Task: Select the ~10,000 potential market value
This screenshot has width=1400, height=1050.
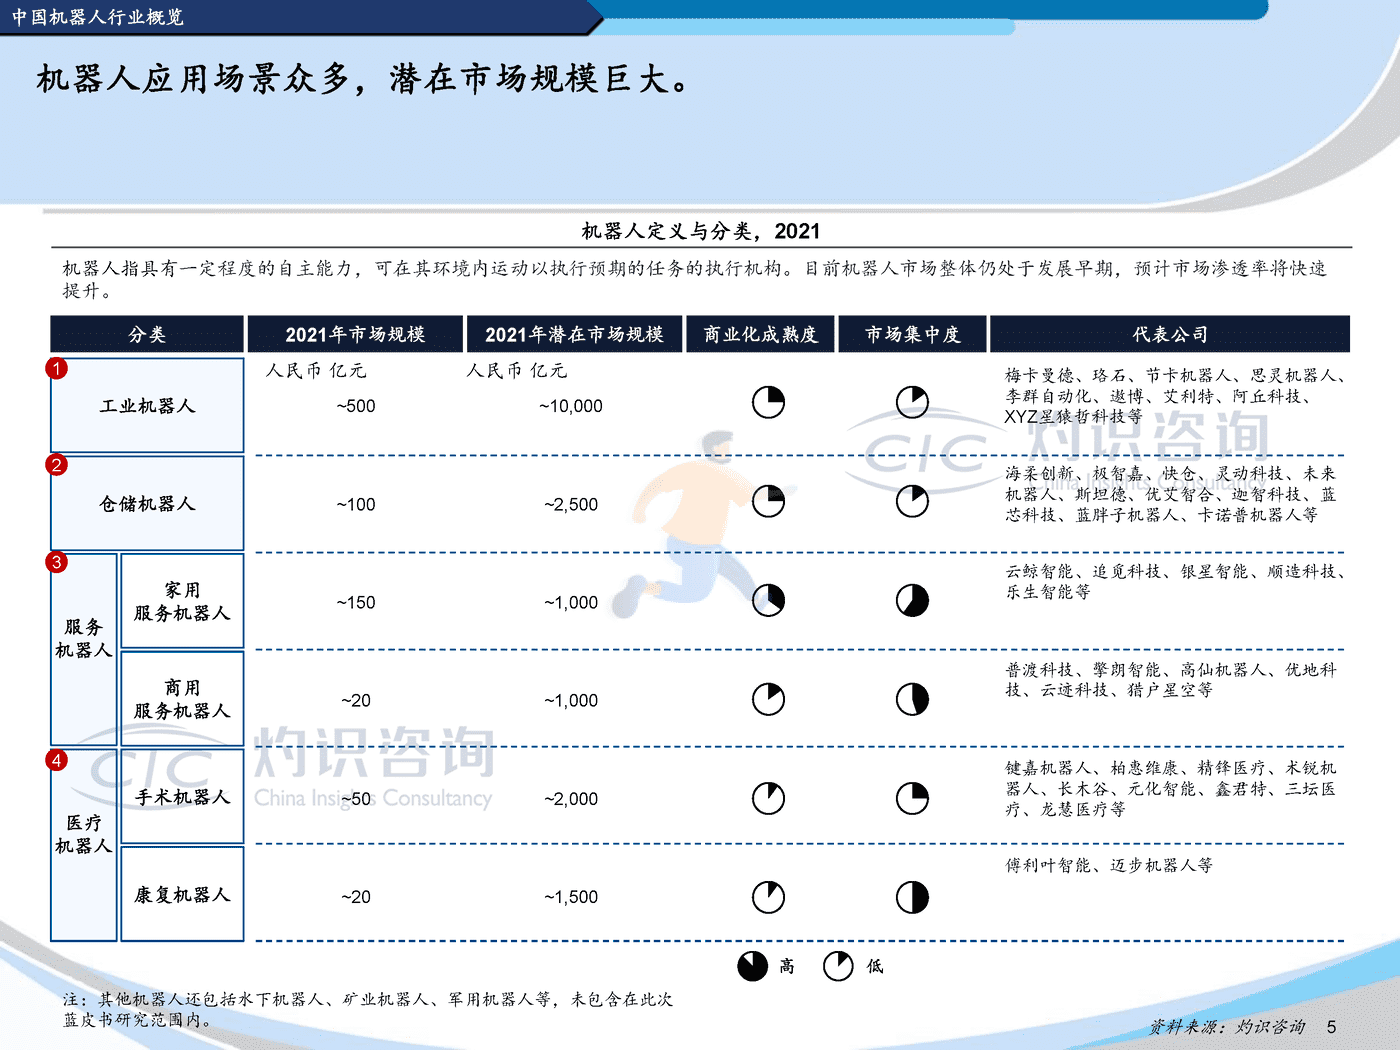Action: point(571,406)
